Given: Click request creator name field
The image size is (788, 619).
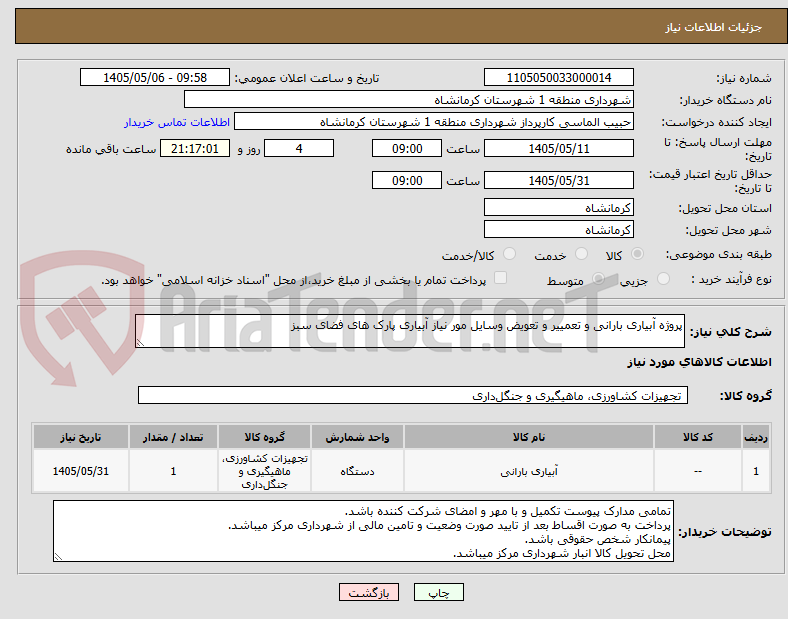Looking at the screenshot, I should pyautogui.click(x=434, y=122).
